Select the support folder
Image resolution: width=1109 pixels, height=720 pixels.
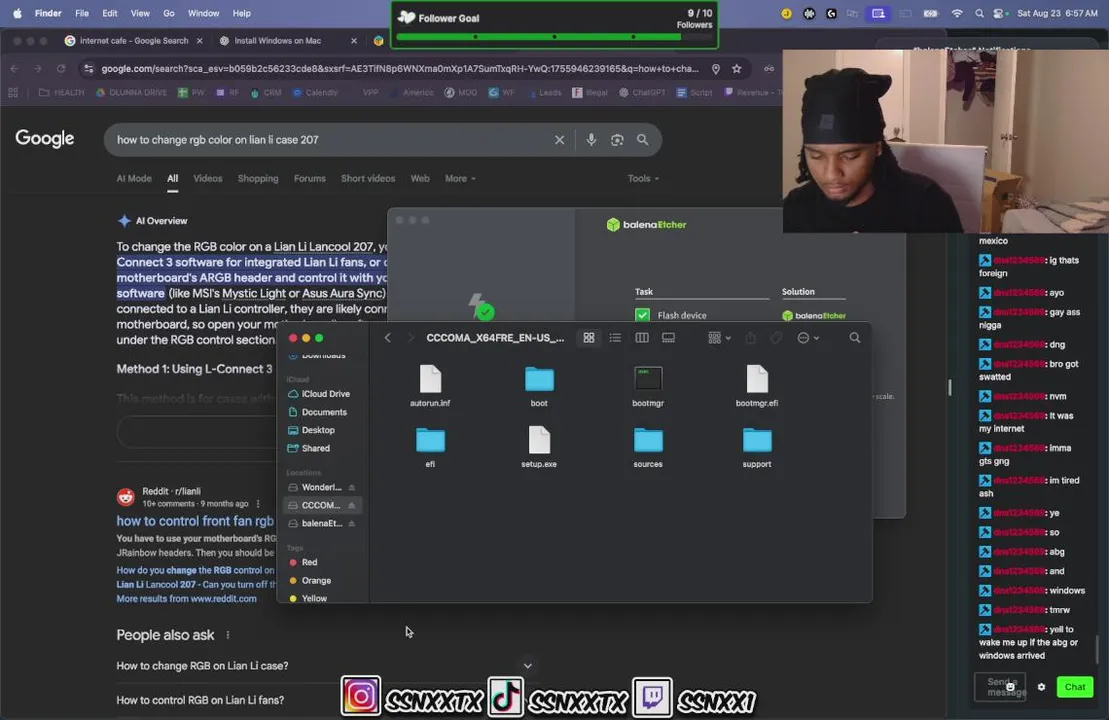pos(757,447)
